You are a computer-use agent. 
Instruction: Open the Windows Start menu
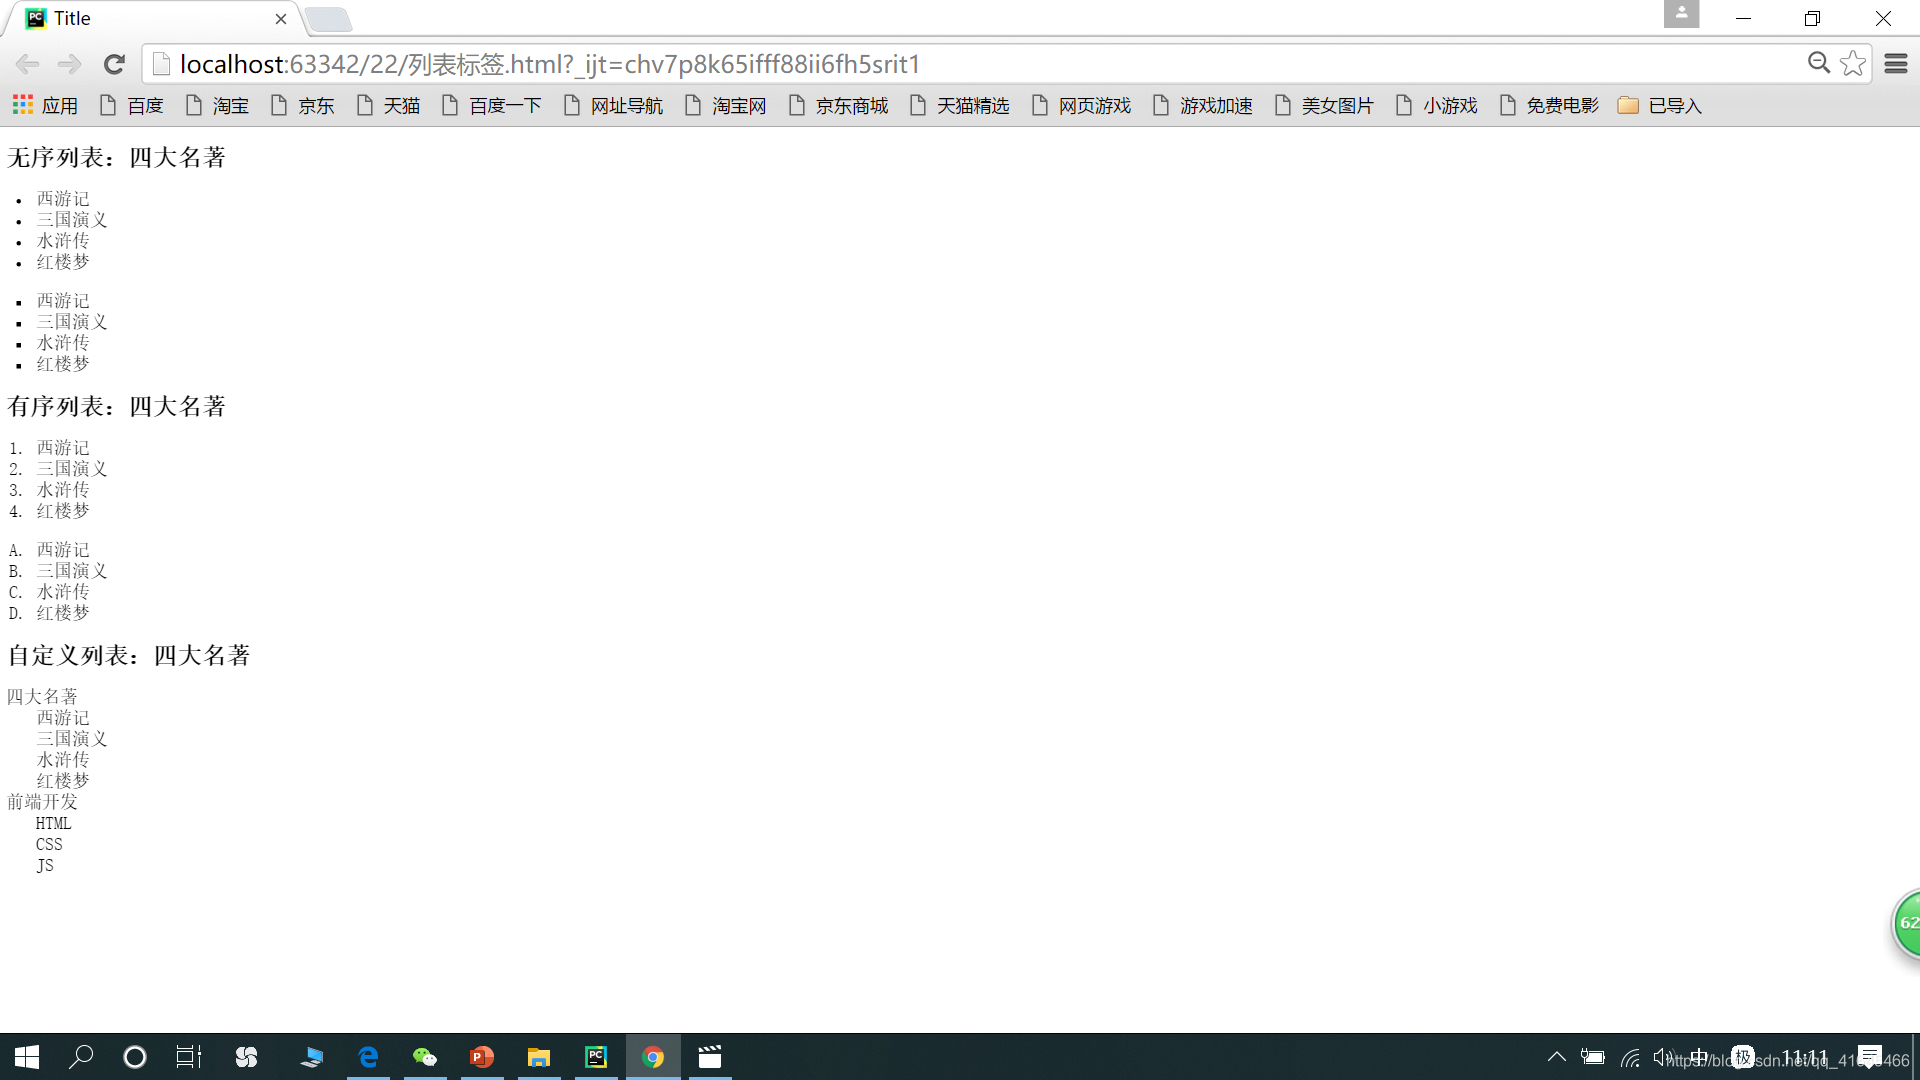27,1057
